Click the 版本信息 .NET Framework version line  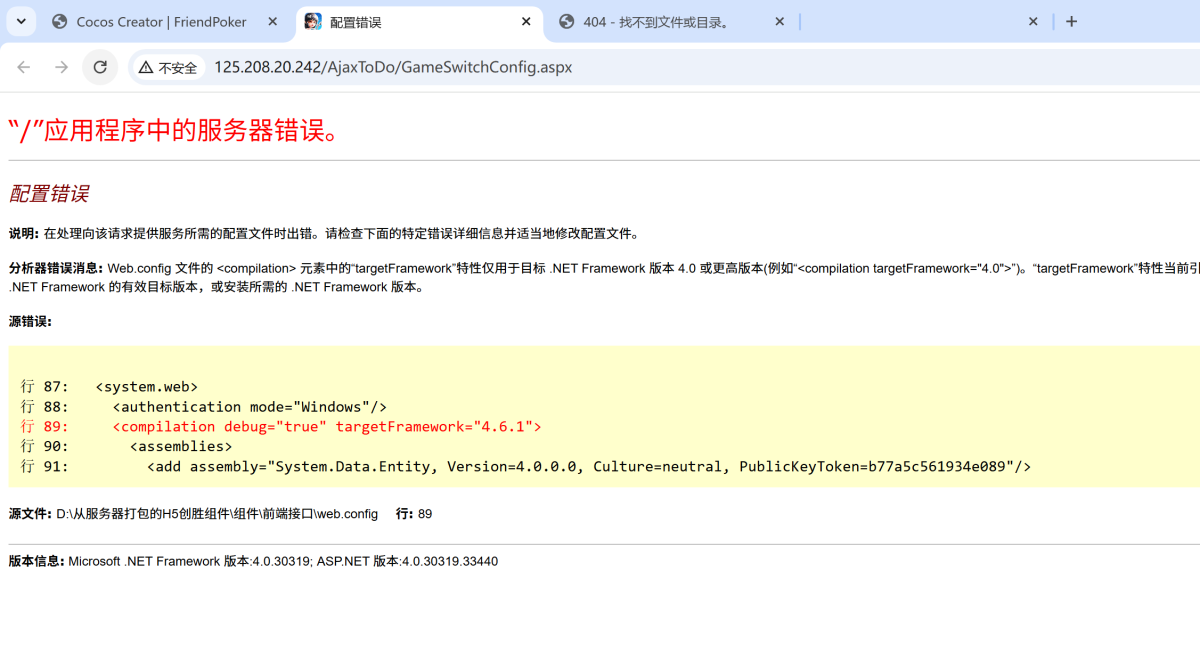click(x=253, y=561)
